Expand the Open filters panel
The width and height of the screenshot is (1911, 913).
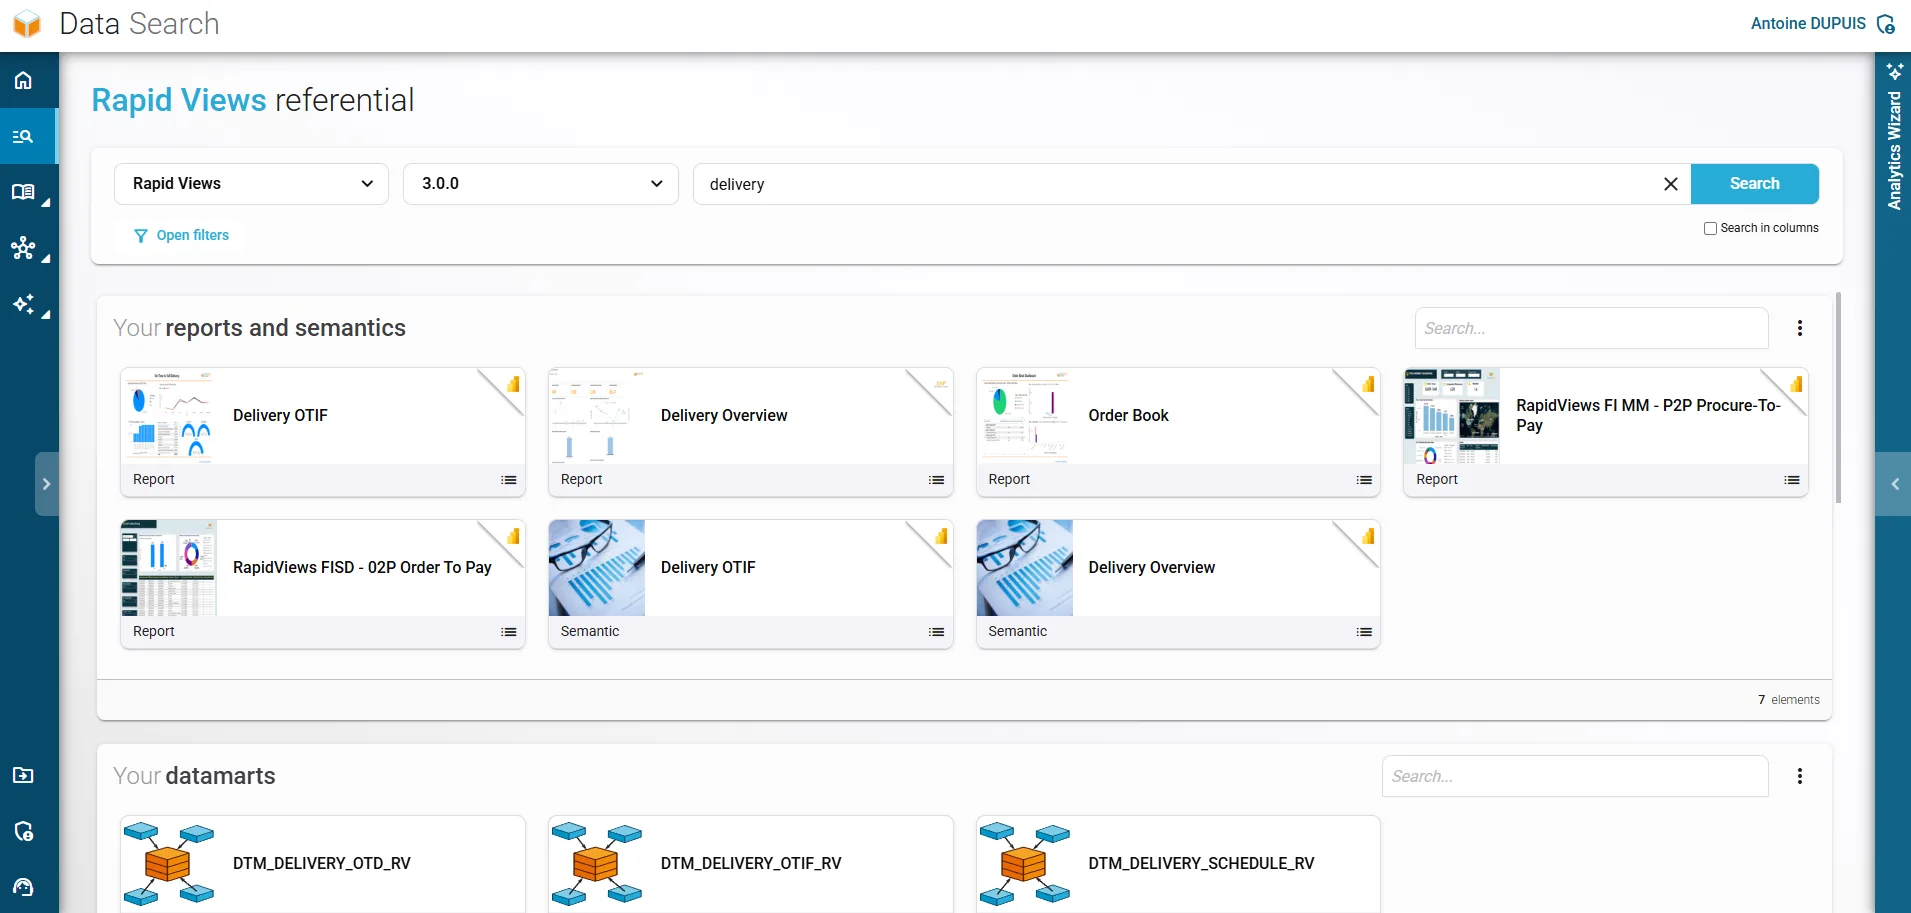click(x=181, y=235)
